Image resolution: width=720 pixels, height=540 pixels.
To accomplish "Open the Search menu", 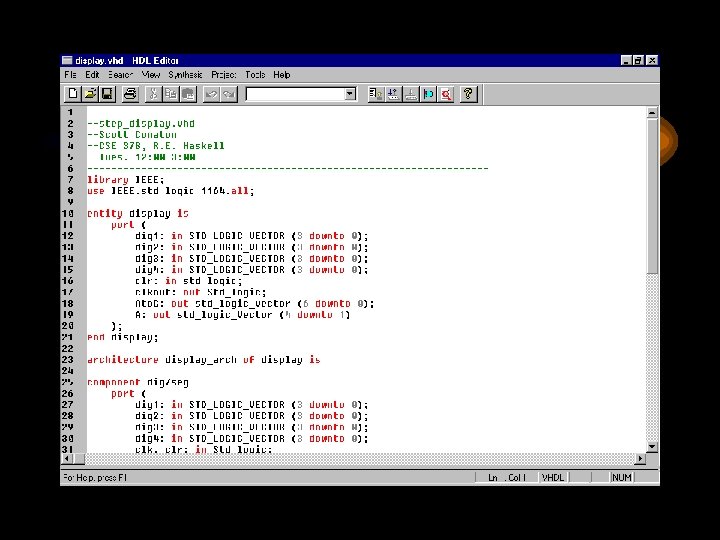I will (x=120, y=74).
